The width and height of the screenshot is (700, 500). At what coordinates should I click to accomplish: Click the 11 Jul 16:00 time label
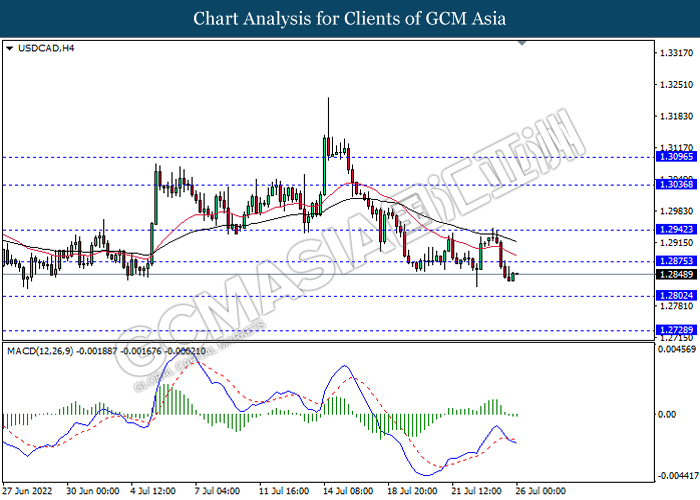point(284,491)
